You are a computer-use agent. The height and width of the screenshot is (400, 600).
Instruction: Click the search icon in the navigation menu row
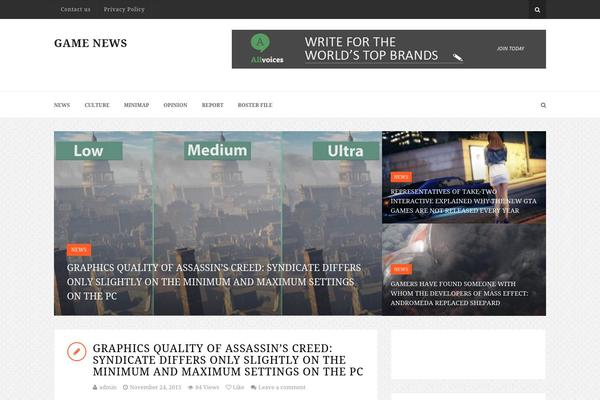coord(543,105)
